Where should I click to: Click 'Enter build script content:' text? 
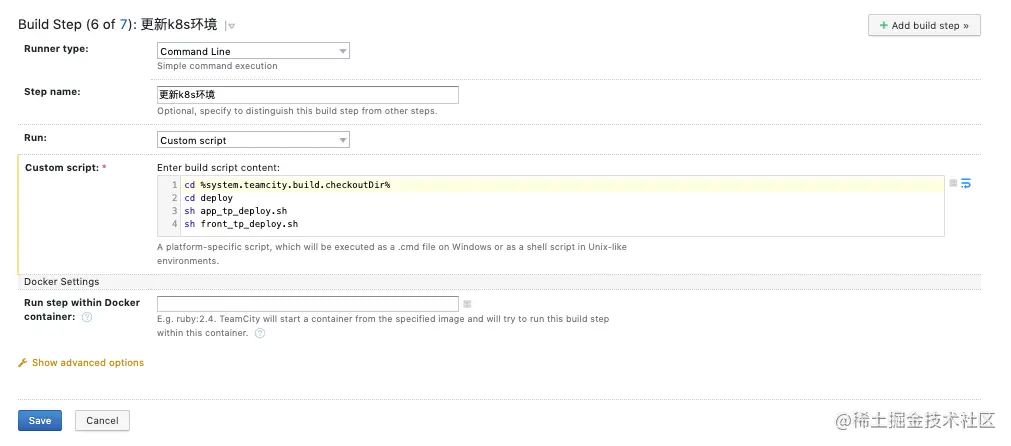[219, 168]
